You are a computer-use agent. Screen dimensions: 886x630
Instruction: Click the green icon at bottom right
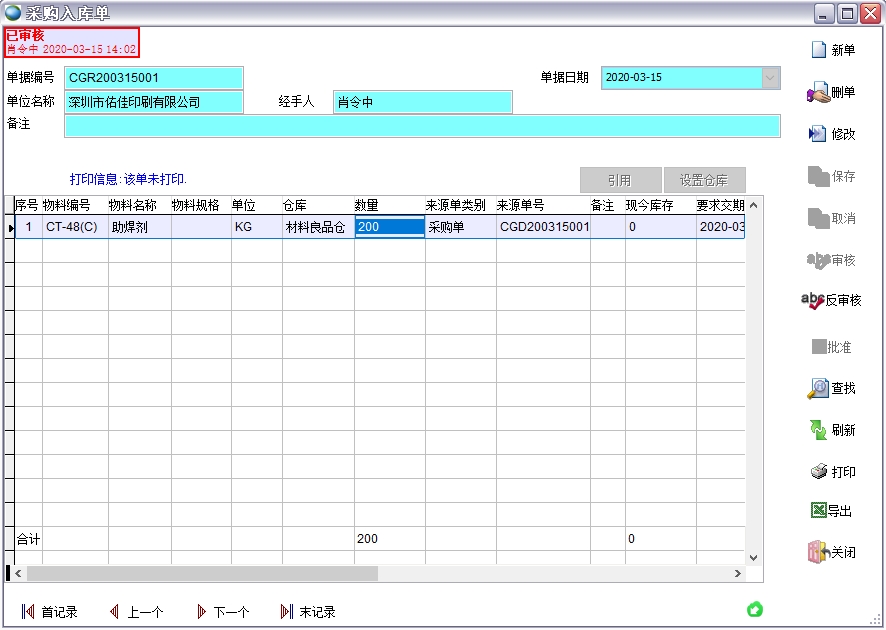(x=754, y=609)
